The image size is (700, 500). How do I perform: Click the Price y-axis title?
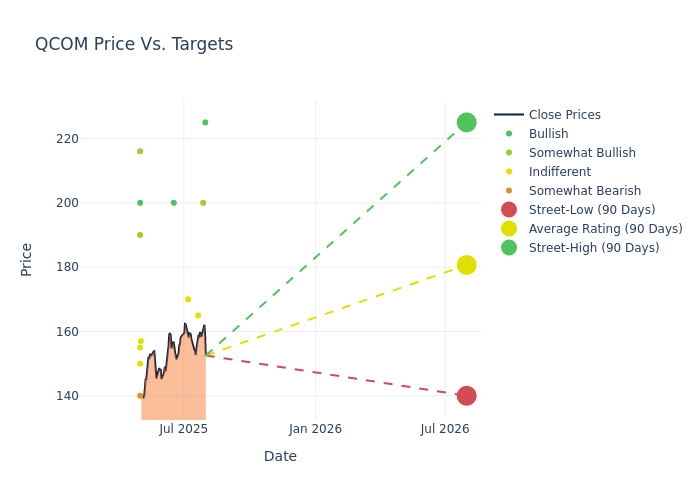27,259
